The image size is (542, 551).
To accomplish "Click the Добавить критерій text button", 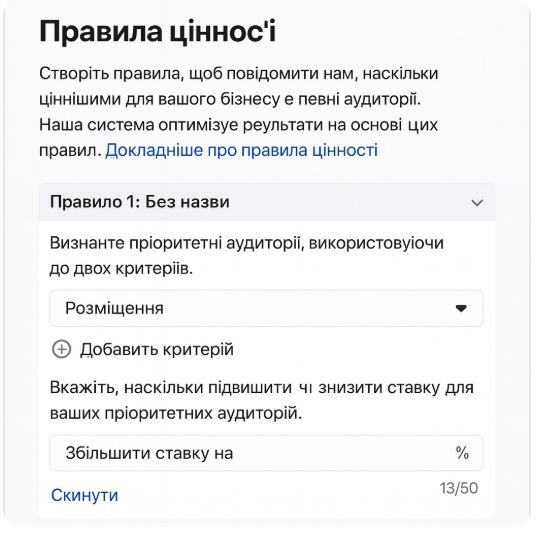I will pyautogui.click(x=157, y=349).
